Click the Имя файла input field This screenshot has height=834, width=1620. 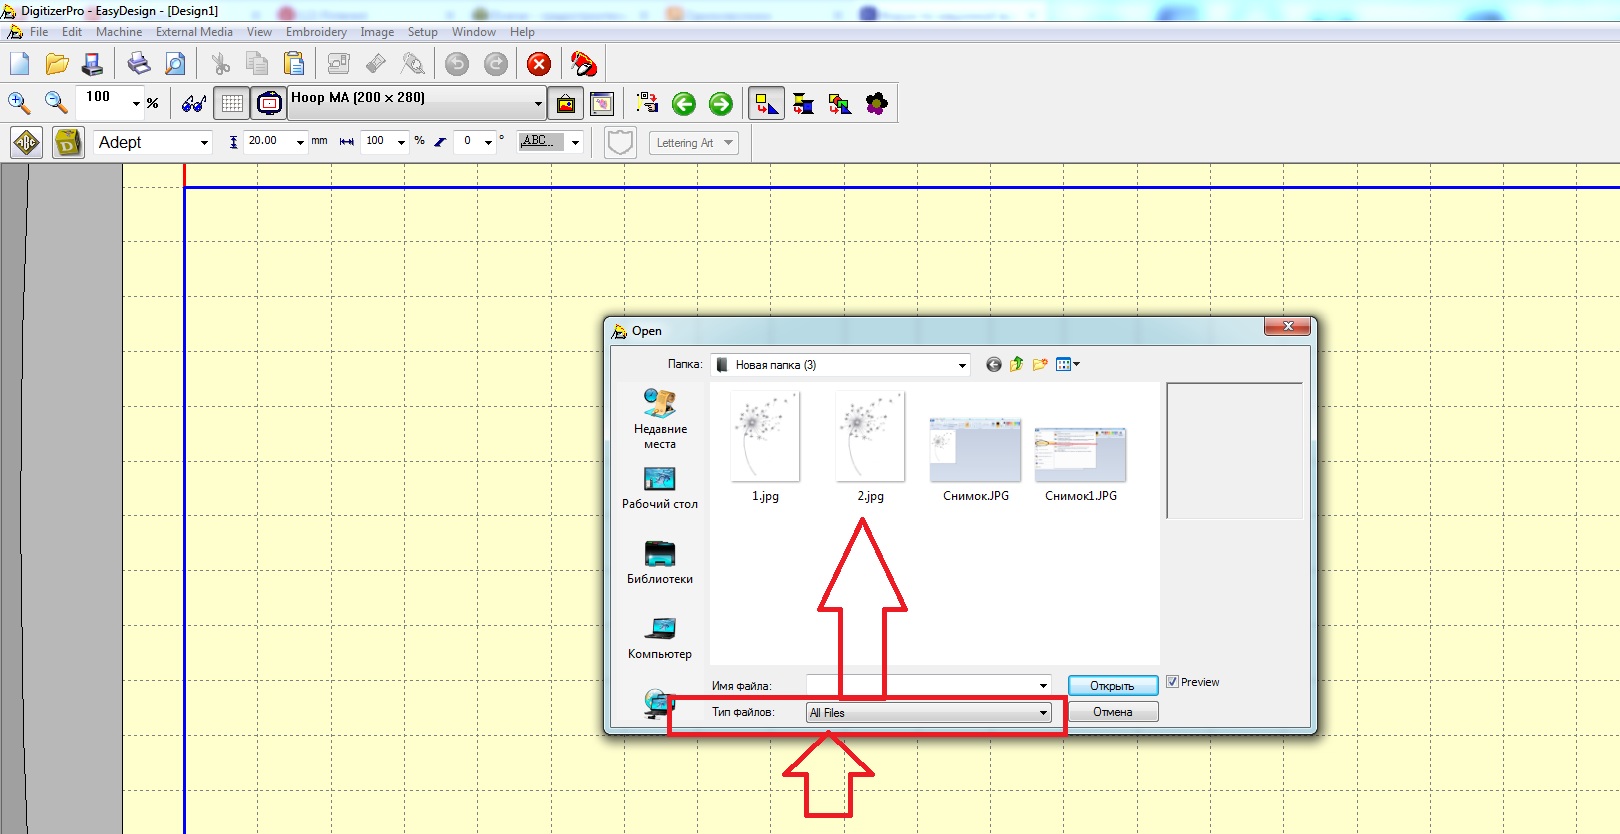click(920, 686)
